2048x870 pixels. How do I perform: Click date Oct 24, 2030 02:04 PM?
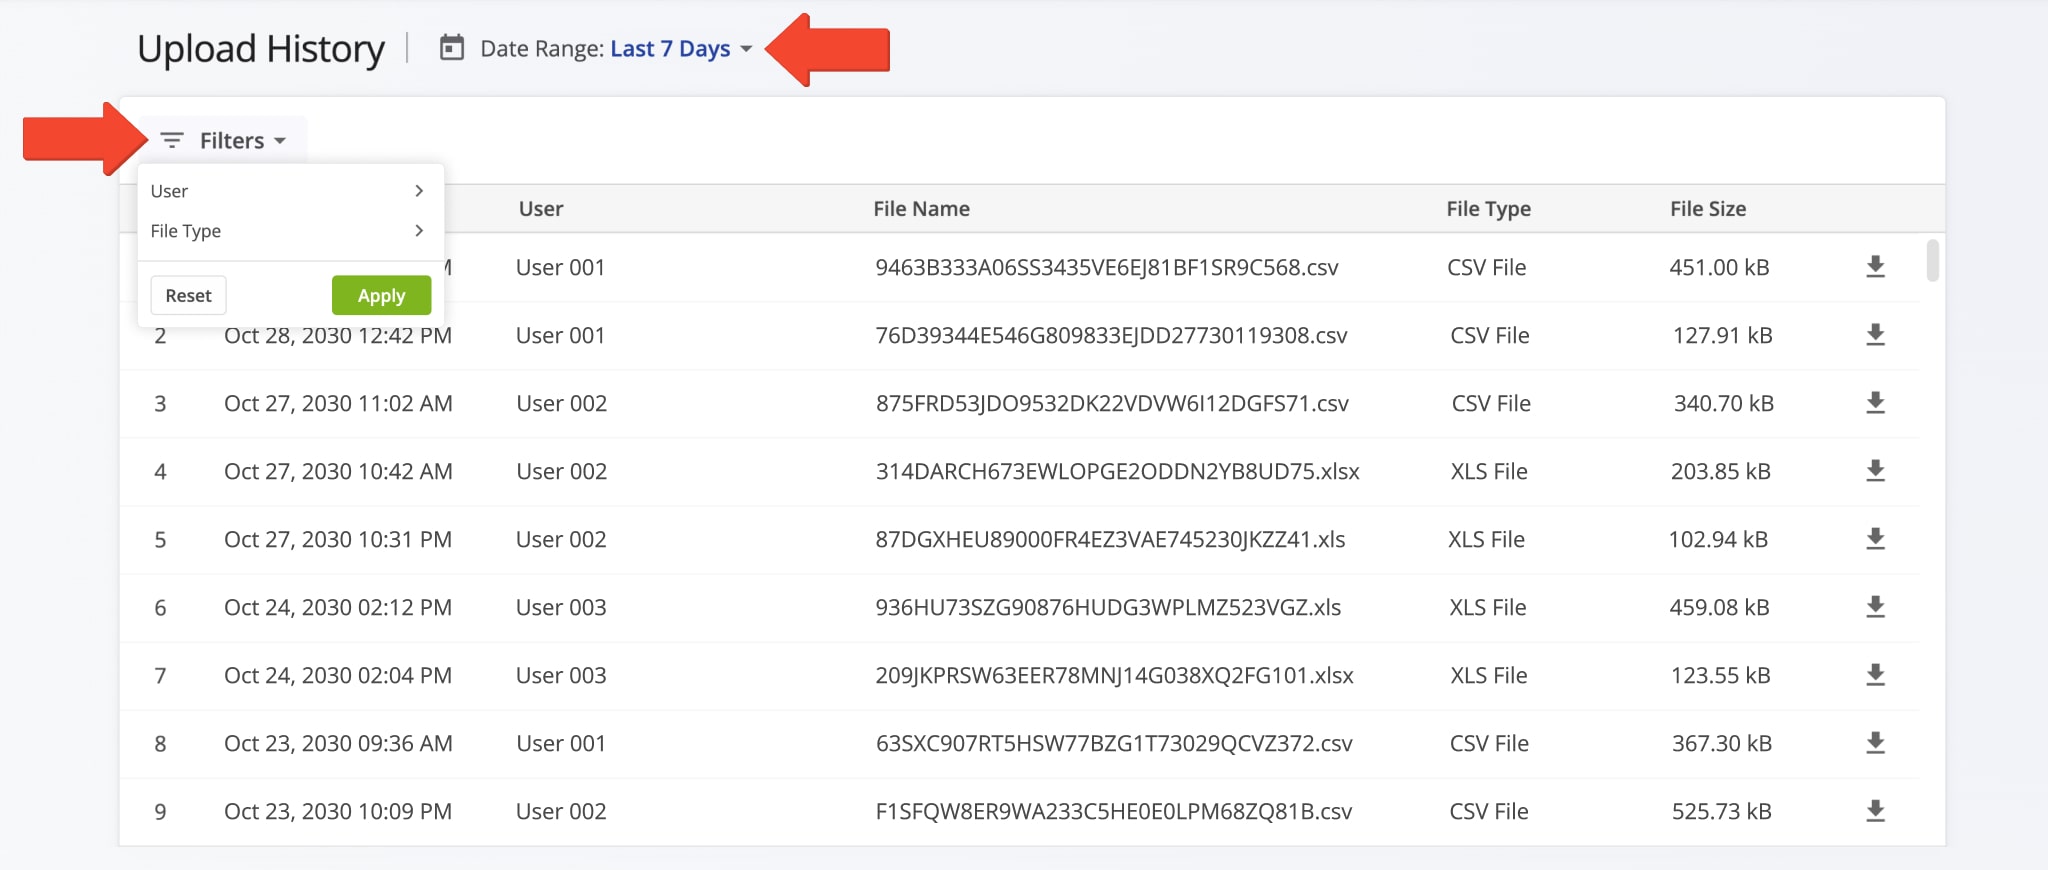point(338,676)
